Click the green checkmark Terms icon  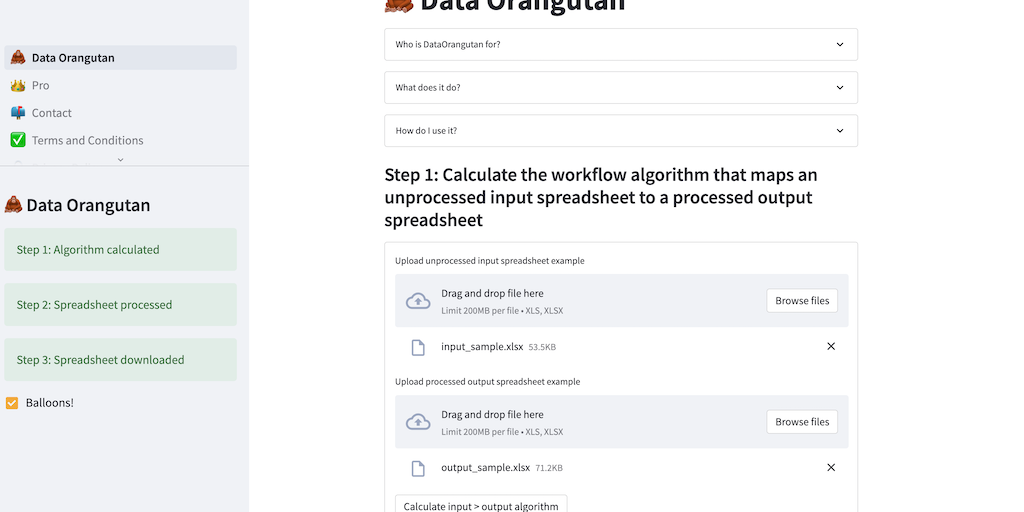coord(18,141)
